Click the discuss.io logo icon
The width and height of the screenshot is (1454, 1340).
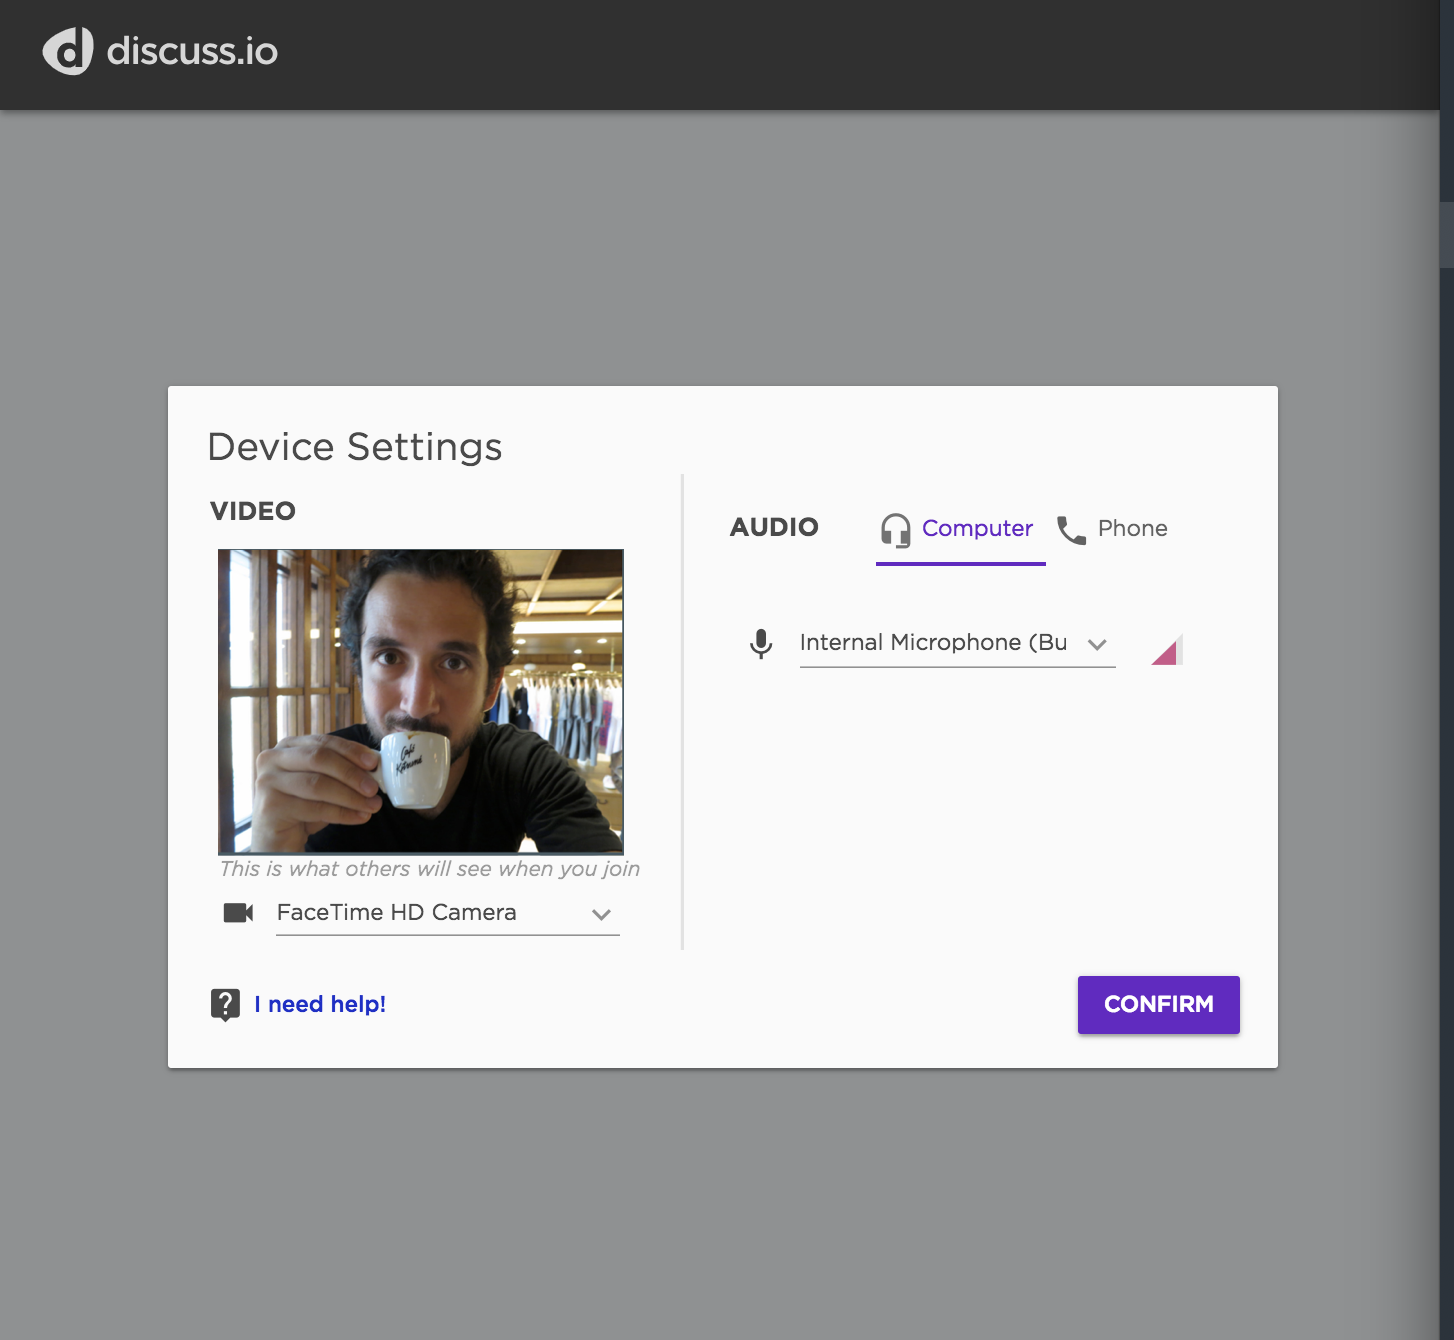pos(66,52)
